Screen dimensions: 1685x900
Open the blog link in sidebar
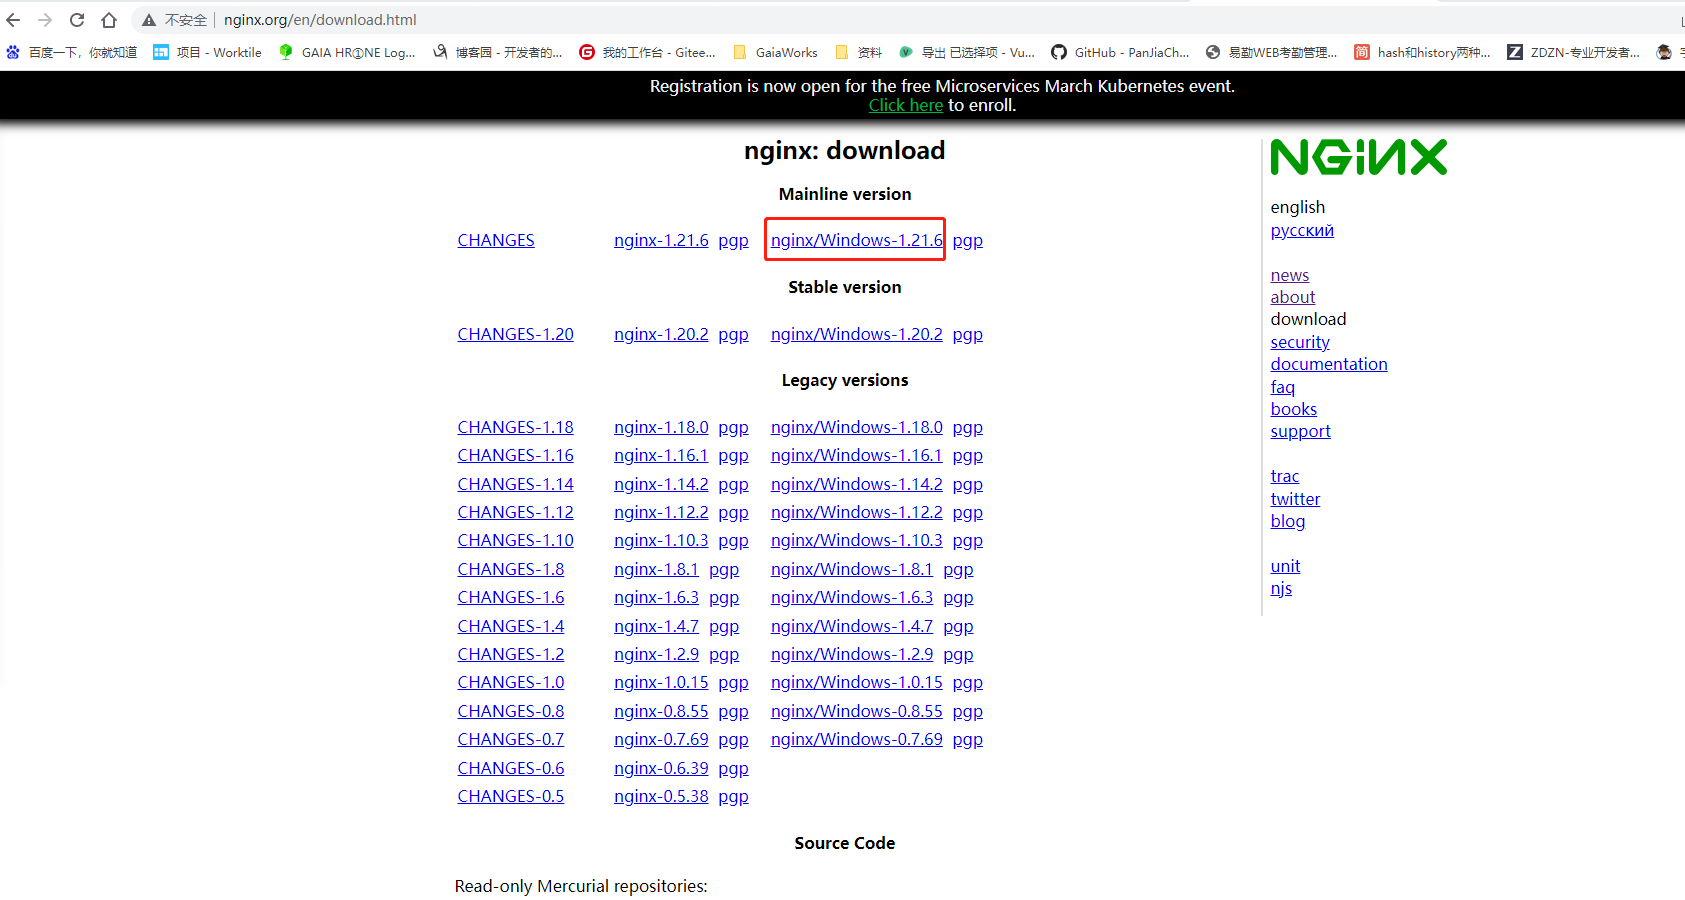[1288, 521]
